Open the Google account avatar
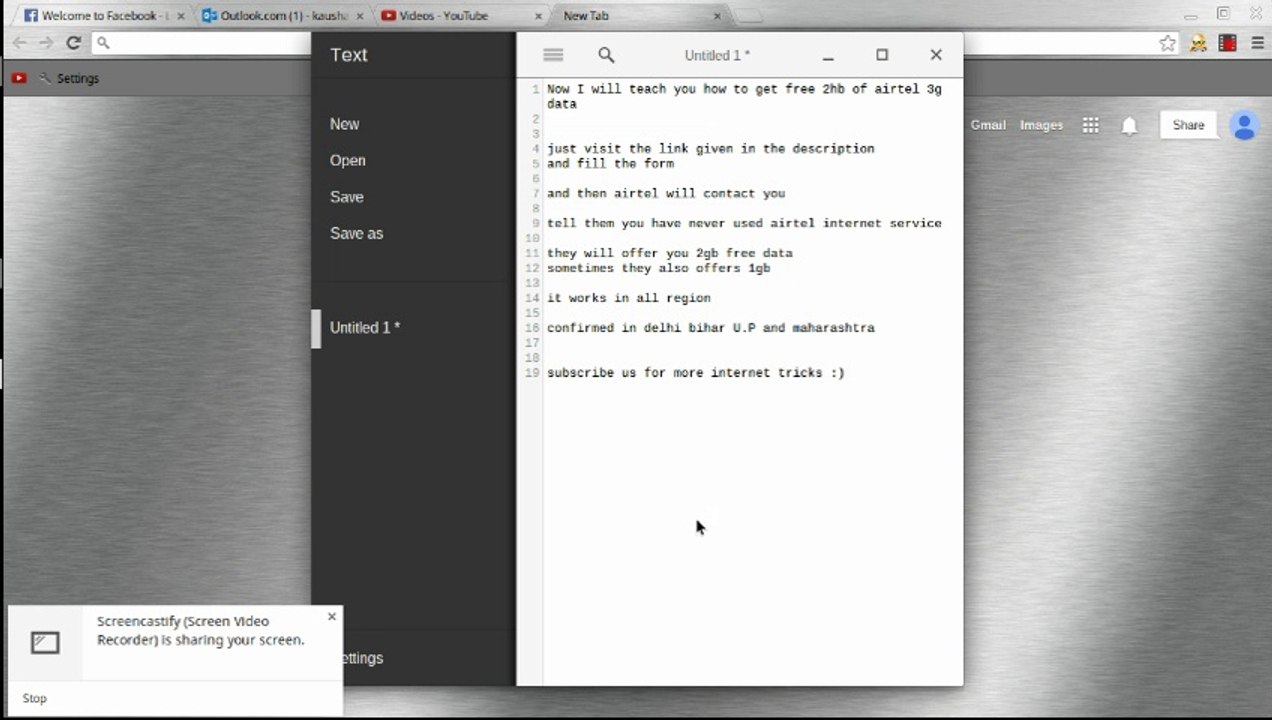 tap(1244, 125)
